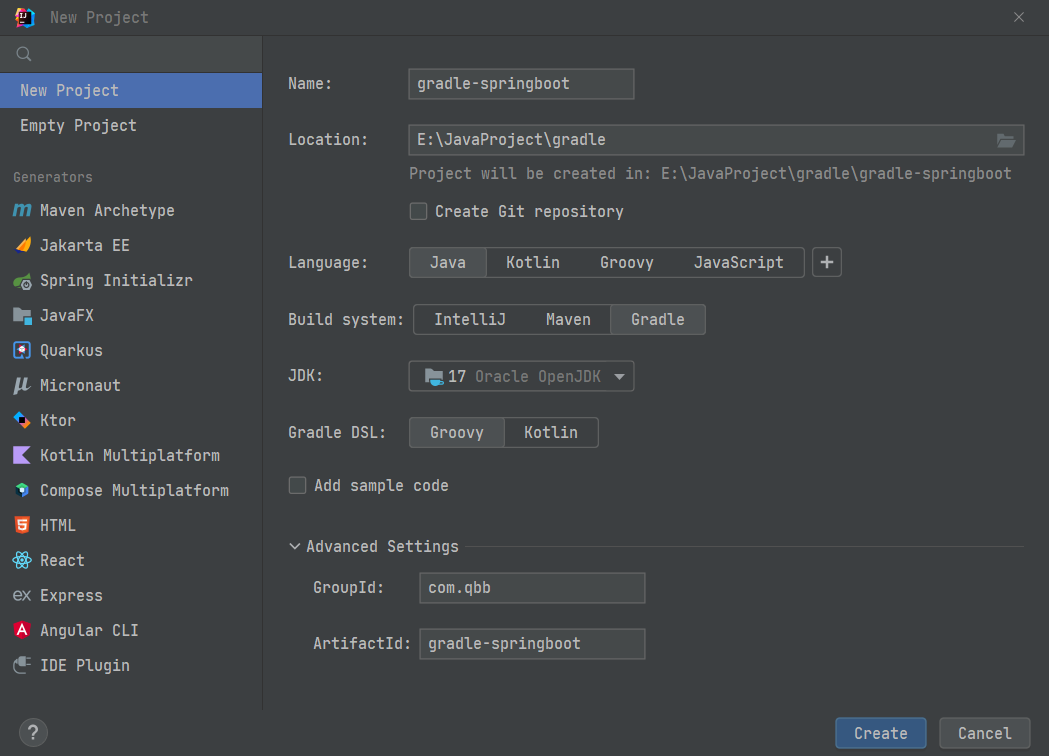Select the Maven Archetype generator icon
The width and height of the screenshot is (1049, 756).
click(22, 210)
